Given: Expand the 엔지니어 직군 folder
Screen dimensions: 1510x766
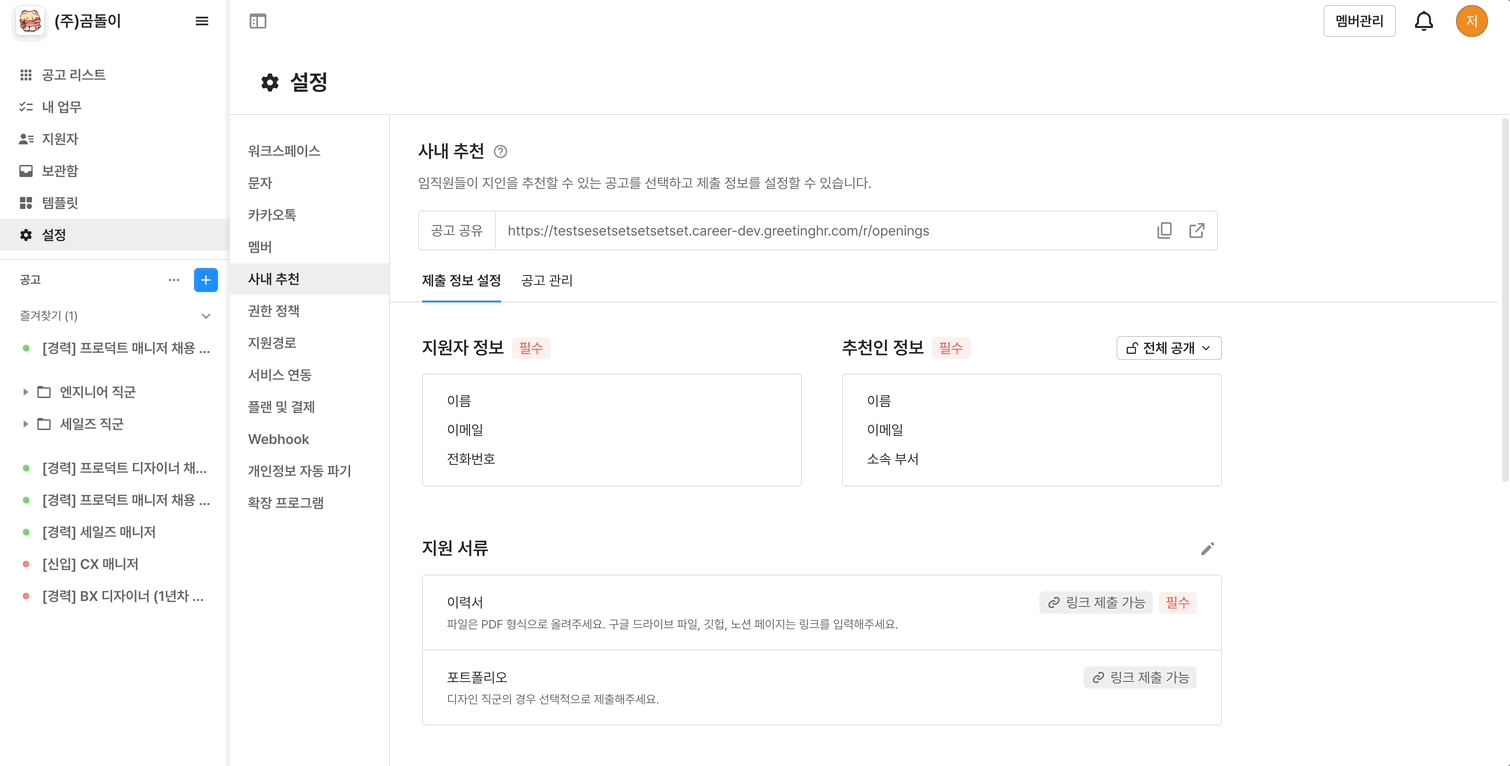Looking at the screenshot, I should click(x=25, y=392).
